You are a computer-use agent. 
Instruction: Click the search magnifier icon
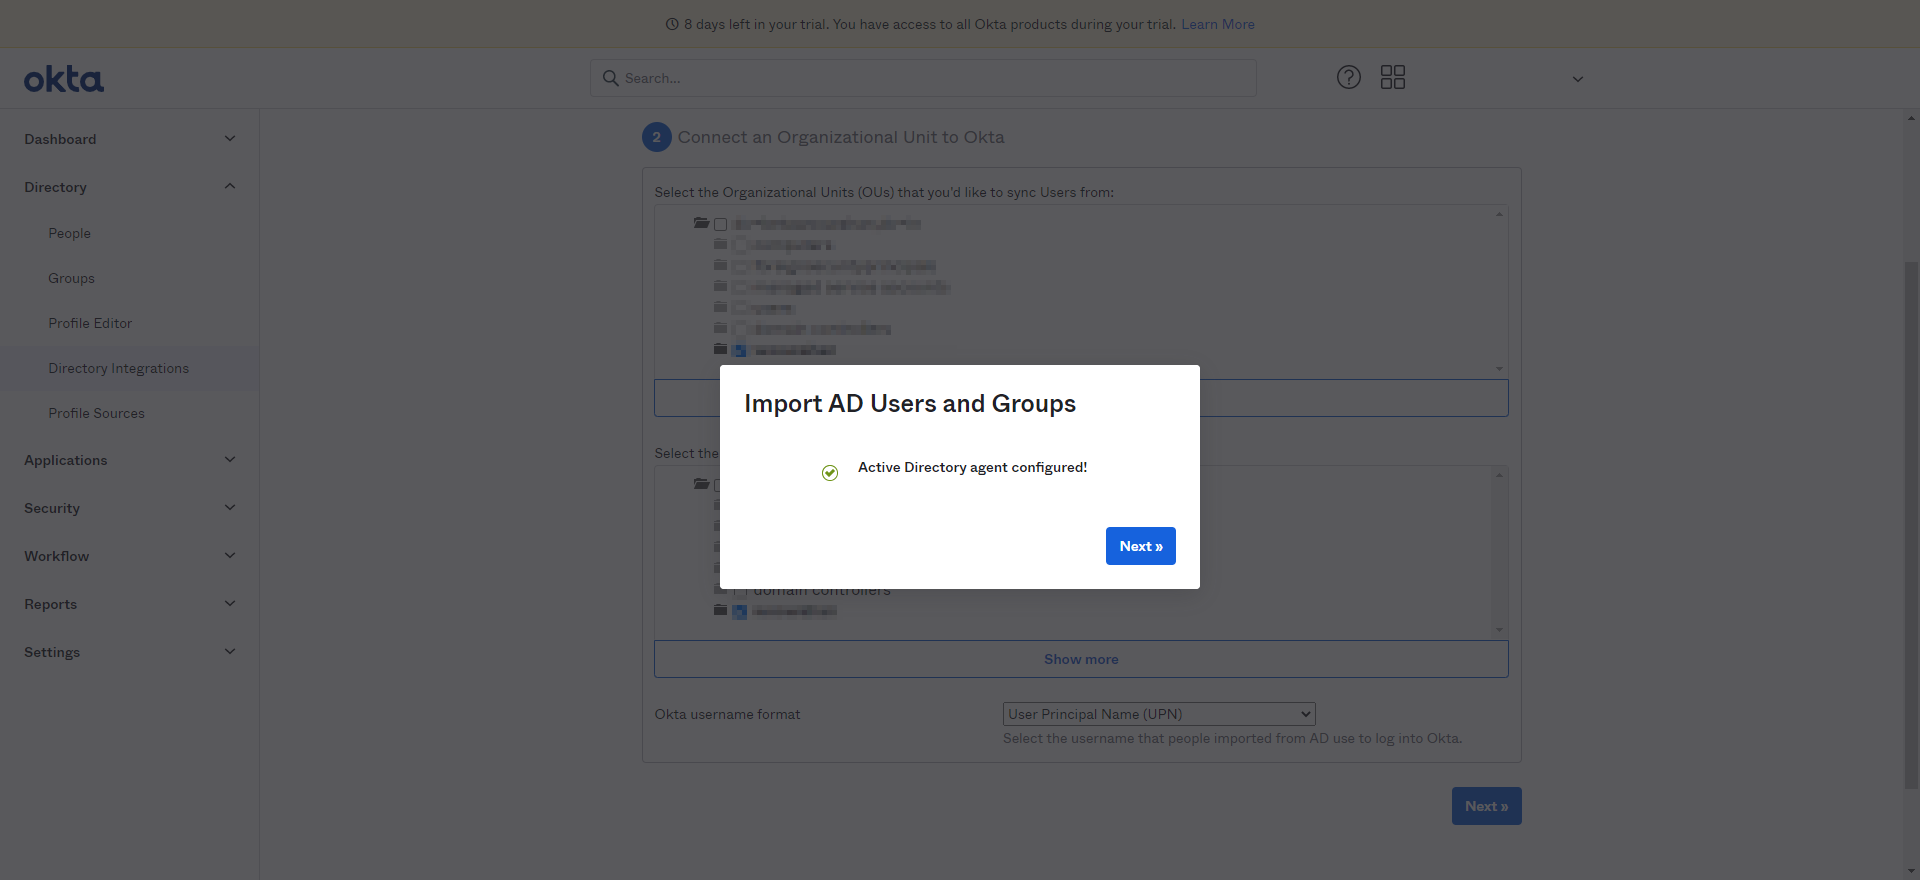[x=610, y=78]
